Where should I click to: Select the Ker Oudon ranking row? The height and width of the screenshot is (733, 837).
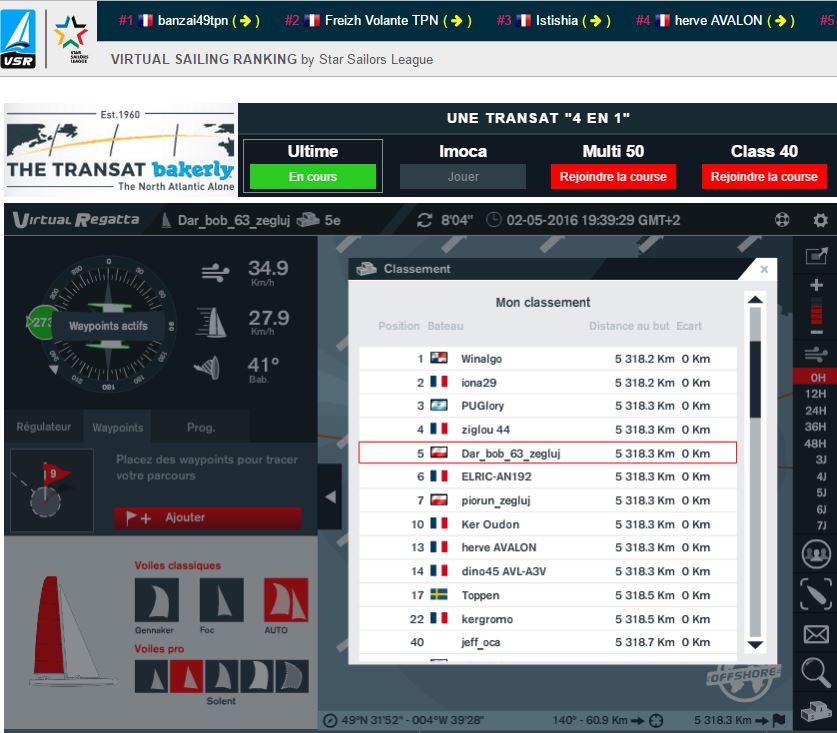(548, 524)
